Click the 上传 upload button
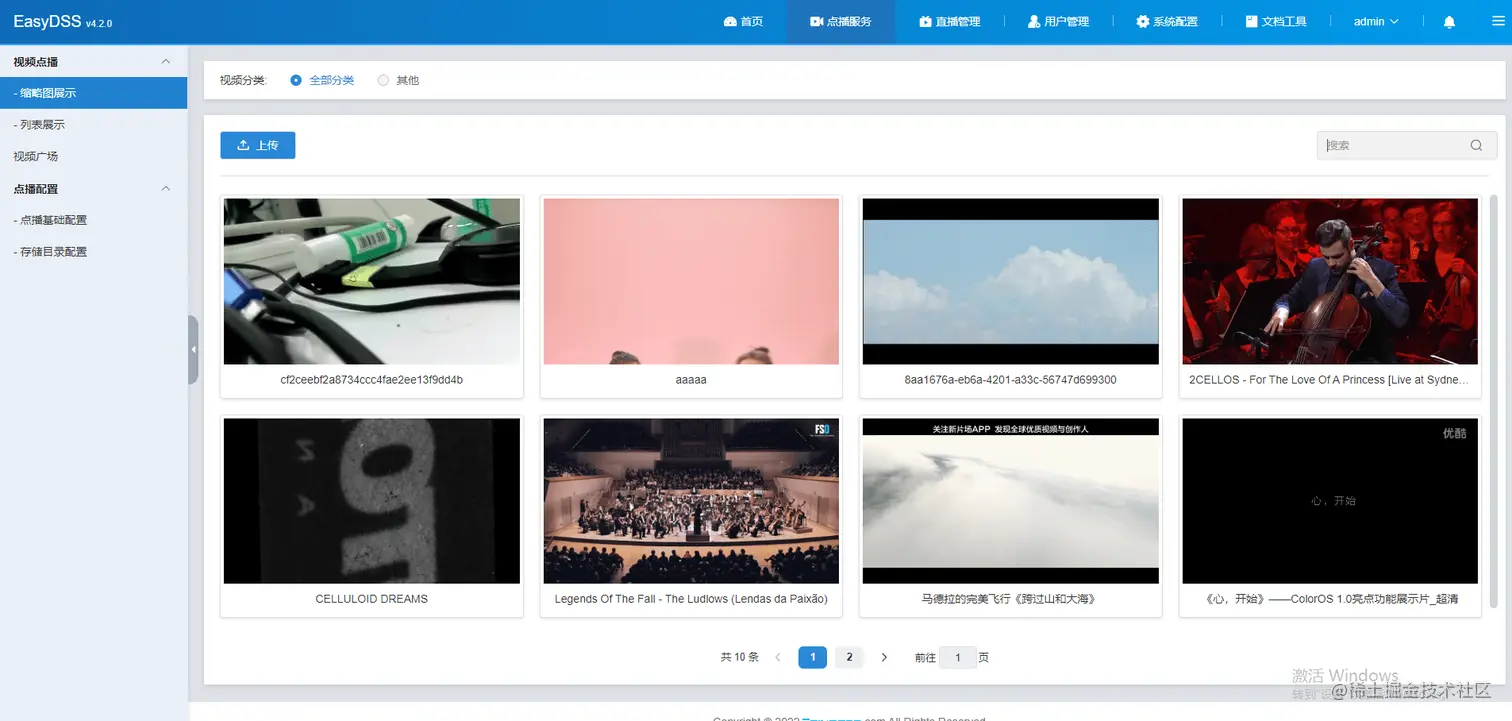This screenshot has height=721, width=1512. 258,145
